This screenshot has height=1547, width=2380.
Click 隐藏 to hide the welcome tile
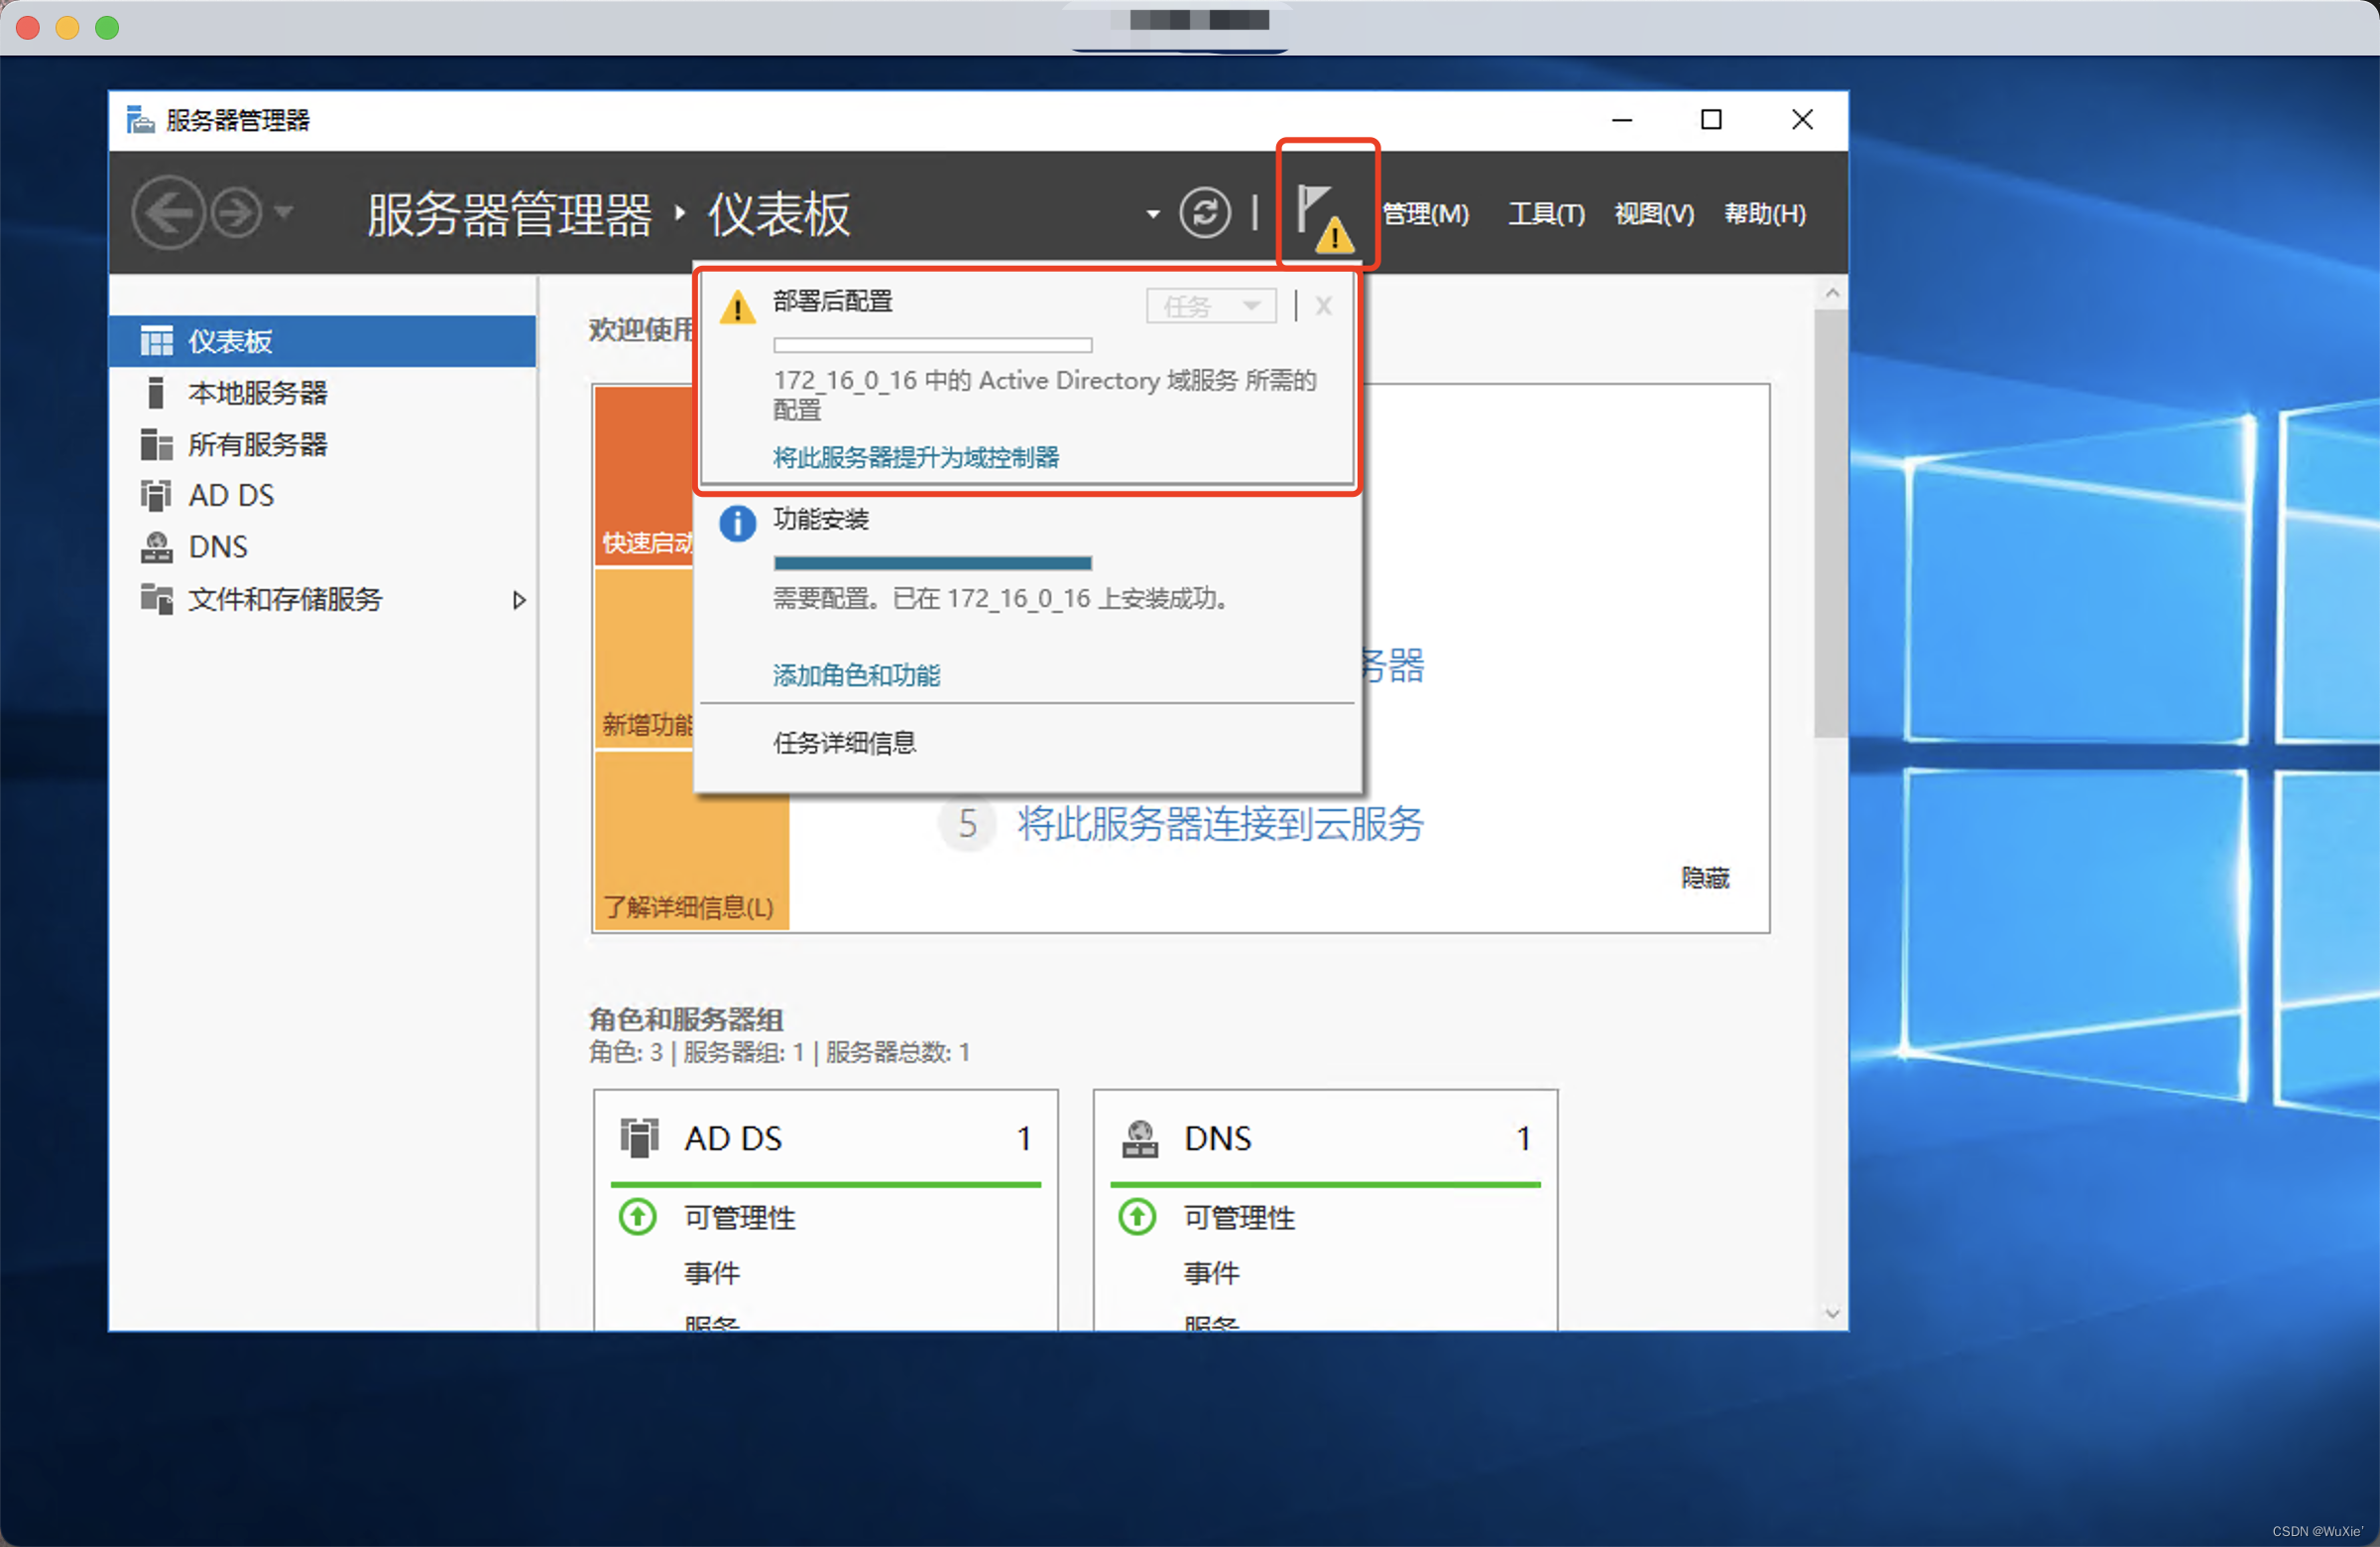[x=1705, y=878]
